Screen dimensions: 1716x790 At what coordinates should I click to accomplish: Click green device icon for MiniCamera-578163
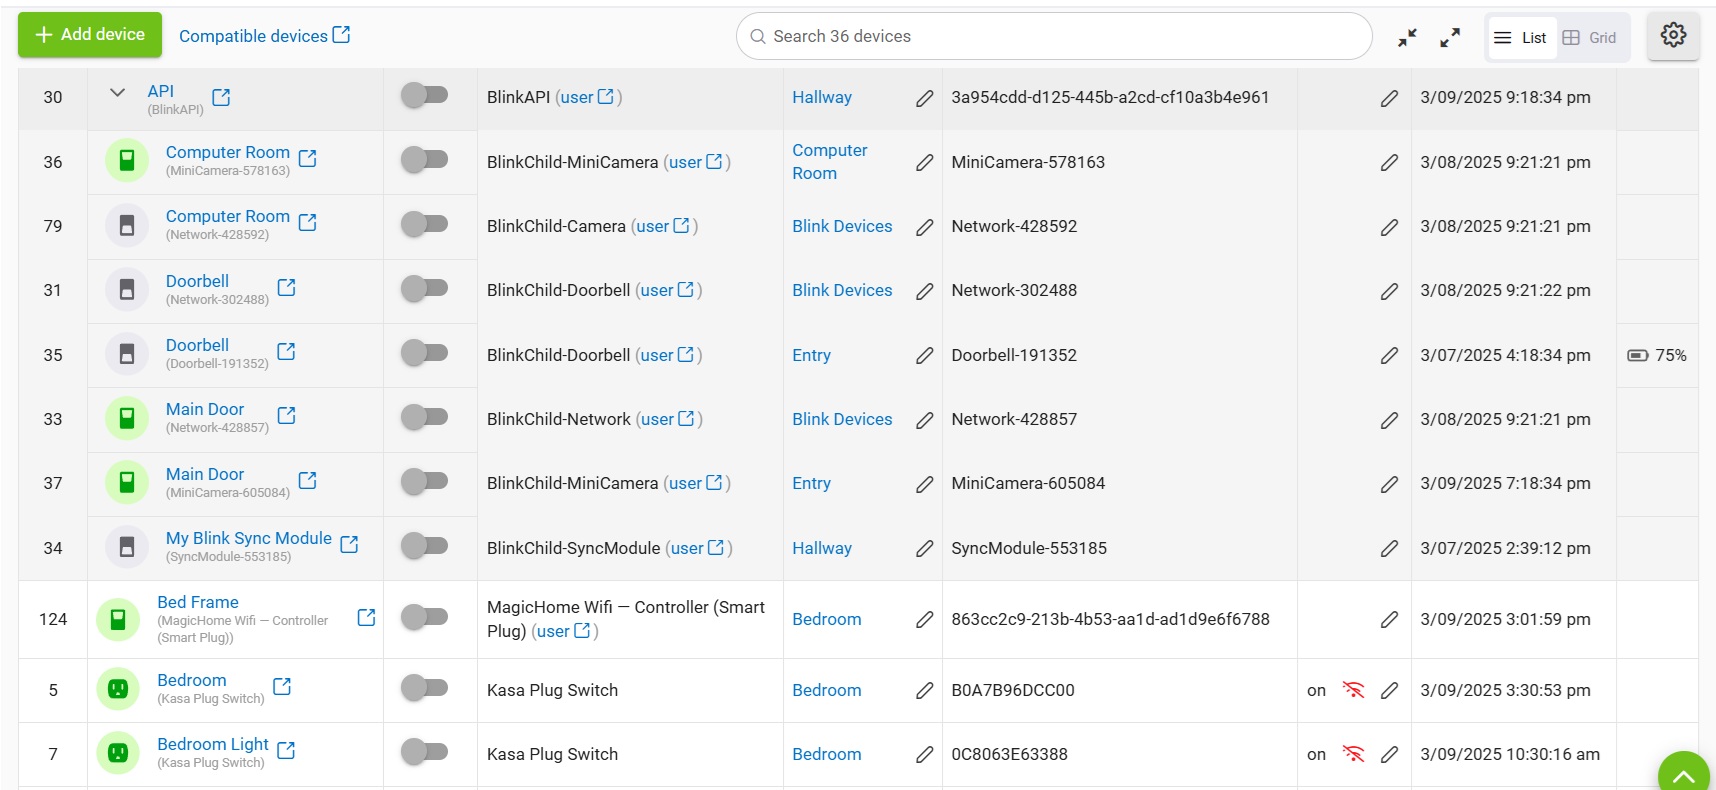point(127,160)
